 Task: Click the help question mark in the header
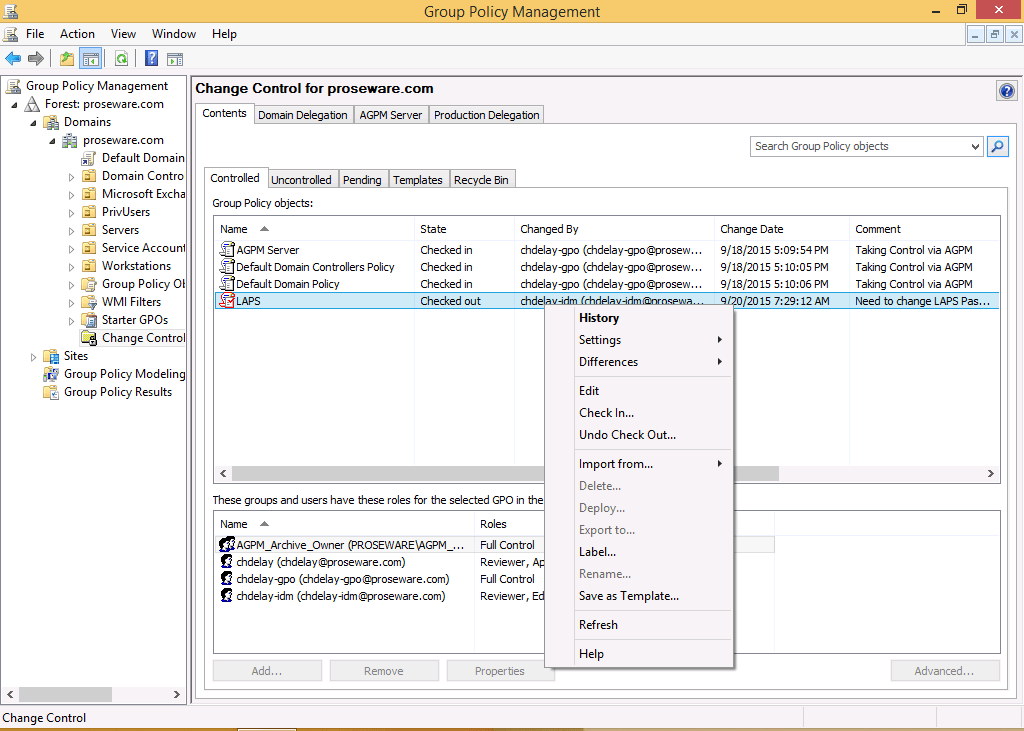(1006, 91)
